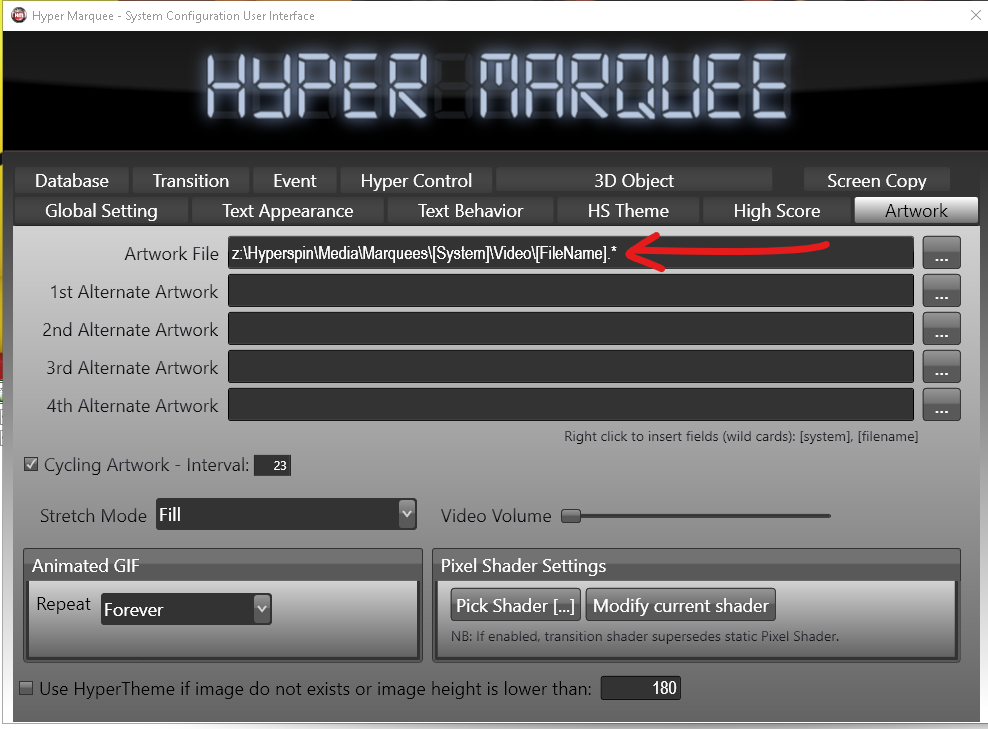
Task: Switch to the Transition tab
Action: [x=191, y=181]
